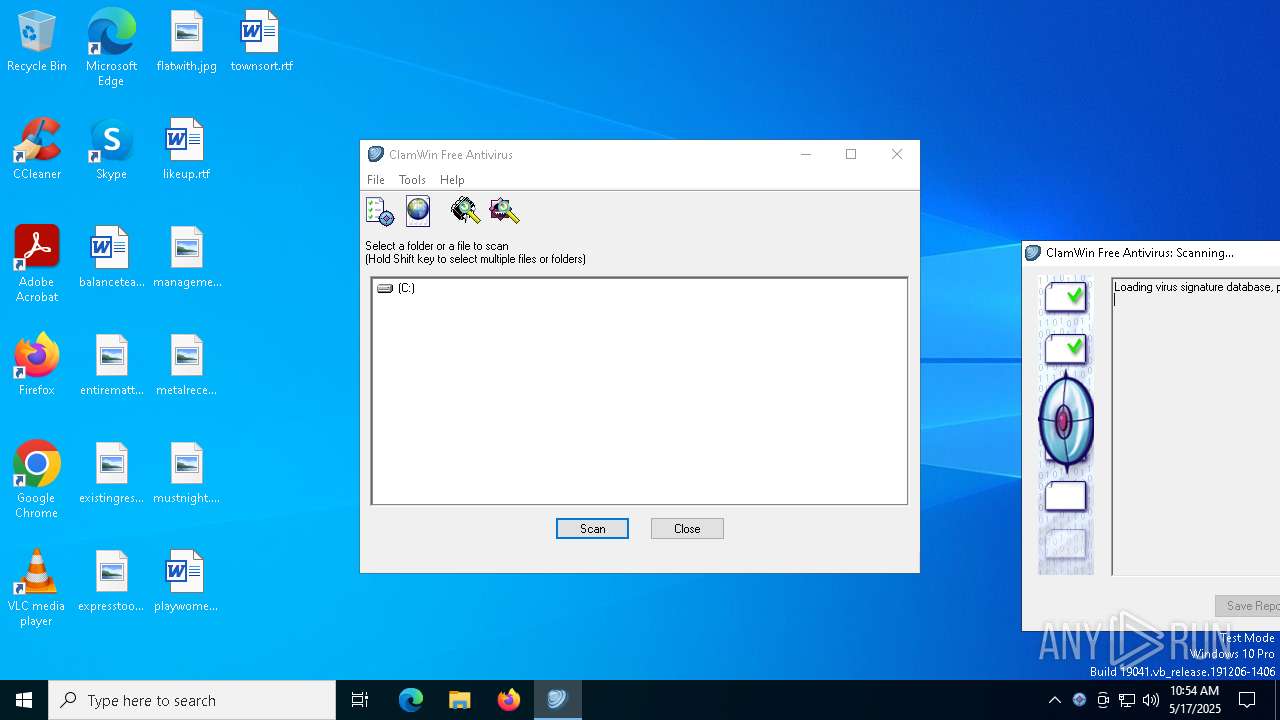Switch to ClamWin via its taskbar button
This screenshot has height=720, width=1280.
click(557, 700)
